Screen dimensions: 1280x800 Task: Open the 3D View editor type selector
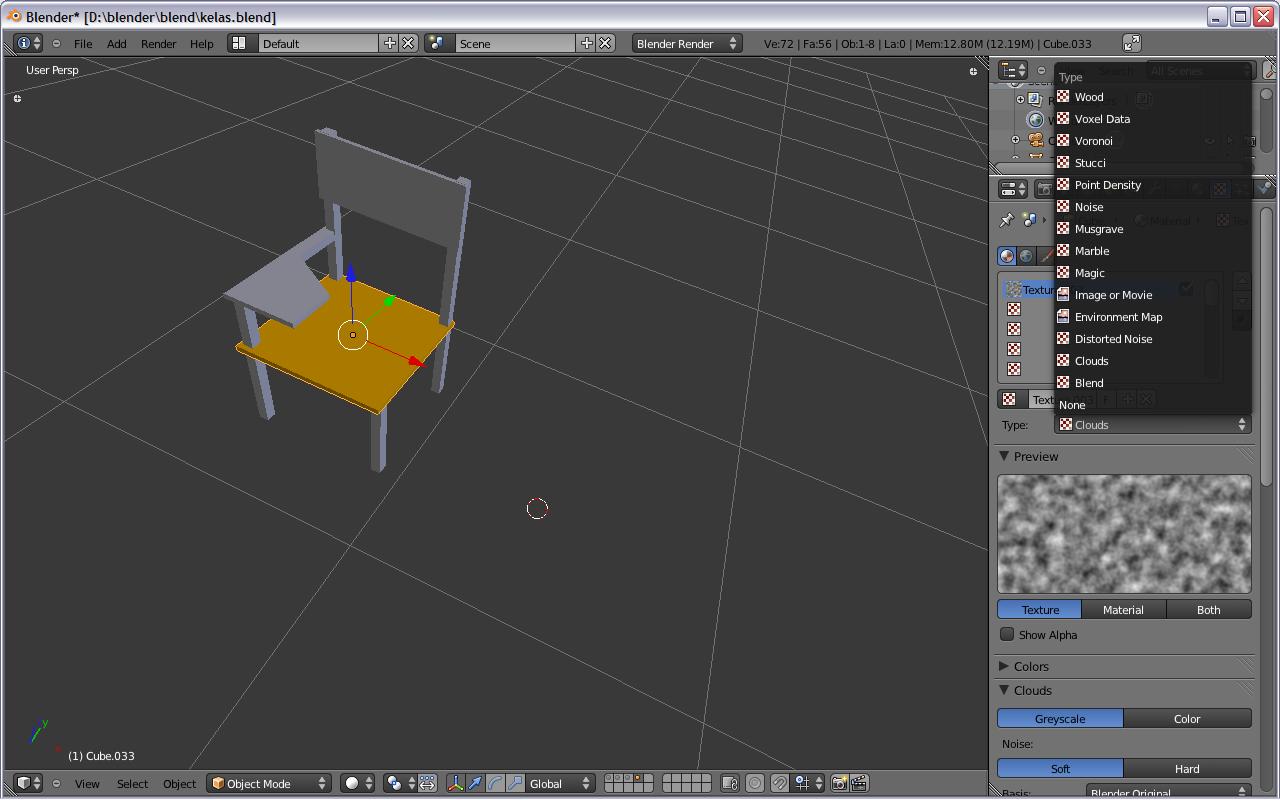[x=28, y=783]
